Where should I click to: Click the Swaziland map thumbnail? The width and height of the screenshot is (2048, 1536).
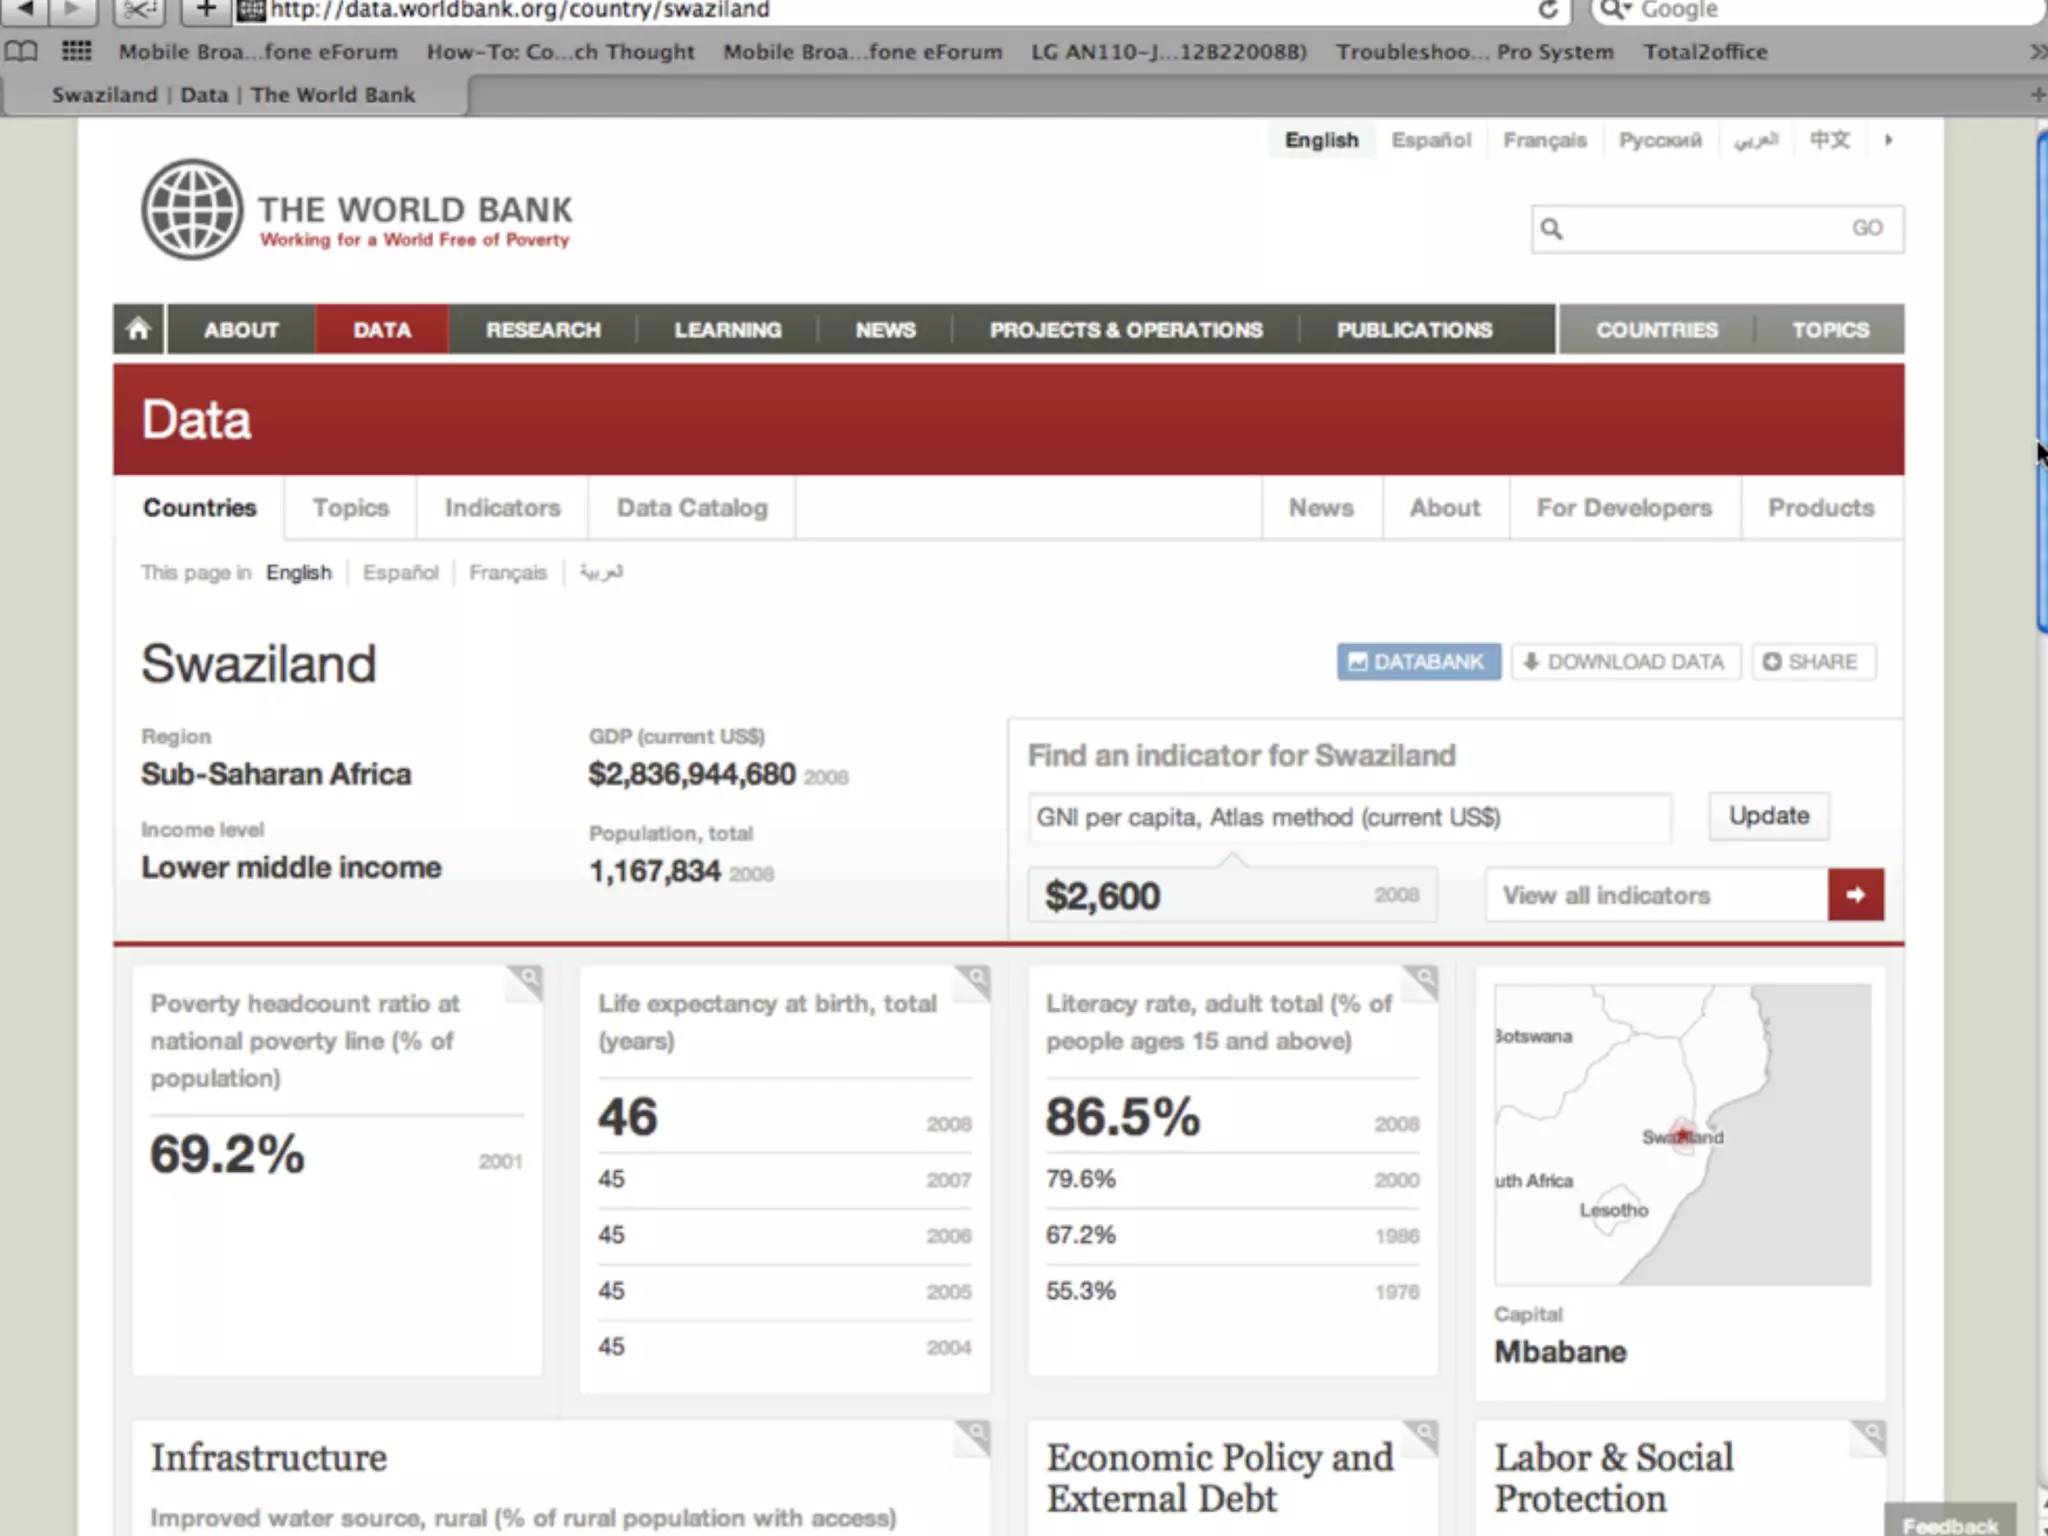point(1681,1134)
